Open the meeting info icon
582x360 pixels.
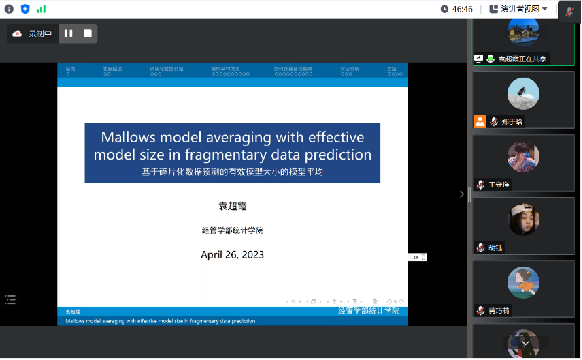tap(9, 9)
